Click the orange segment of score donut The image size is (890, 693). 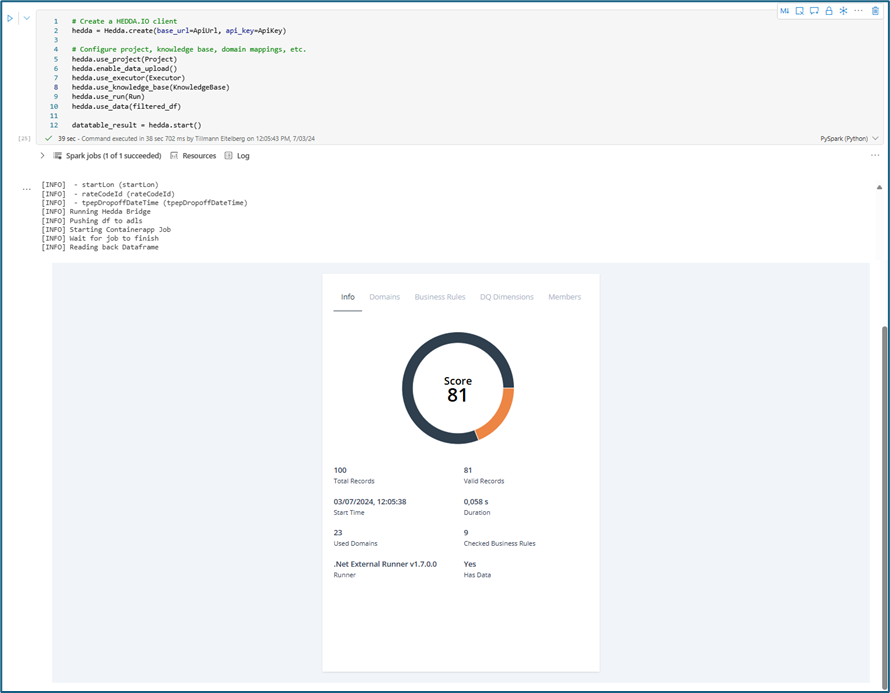pyautogui.click(x=497, y=412)
